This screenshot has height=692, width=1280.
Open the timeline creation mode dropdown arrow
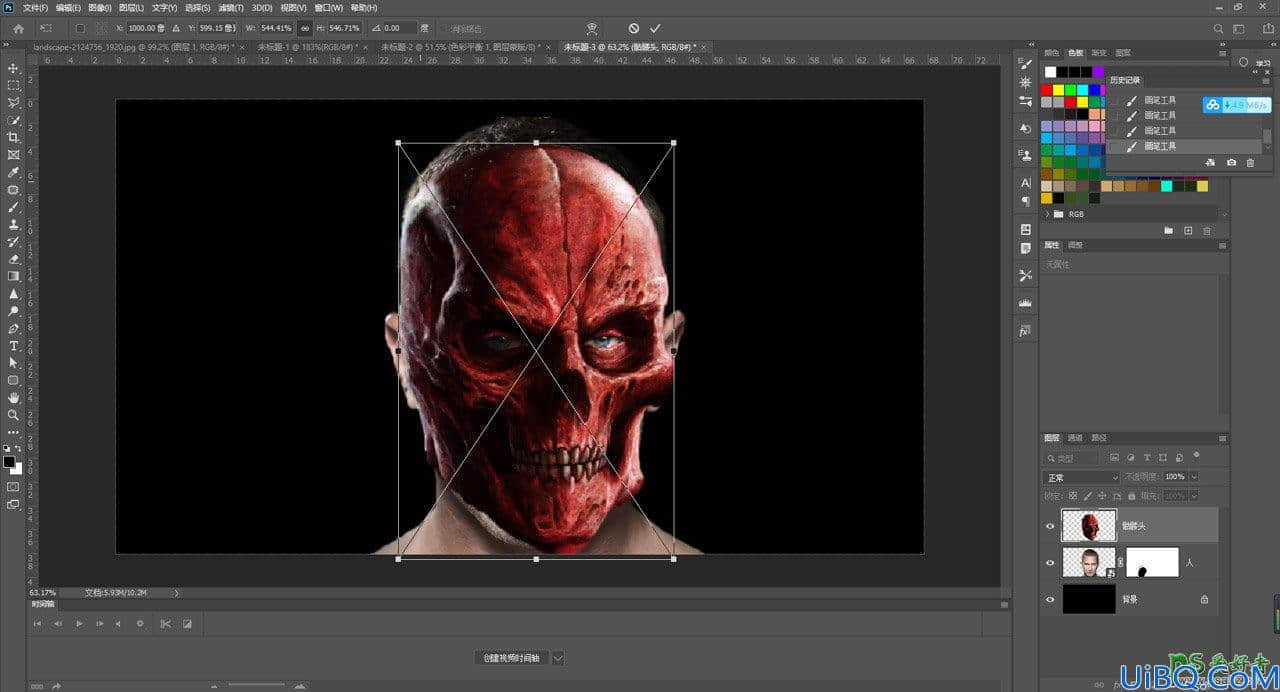point(558,658)
